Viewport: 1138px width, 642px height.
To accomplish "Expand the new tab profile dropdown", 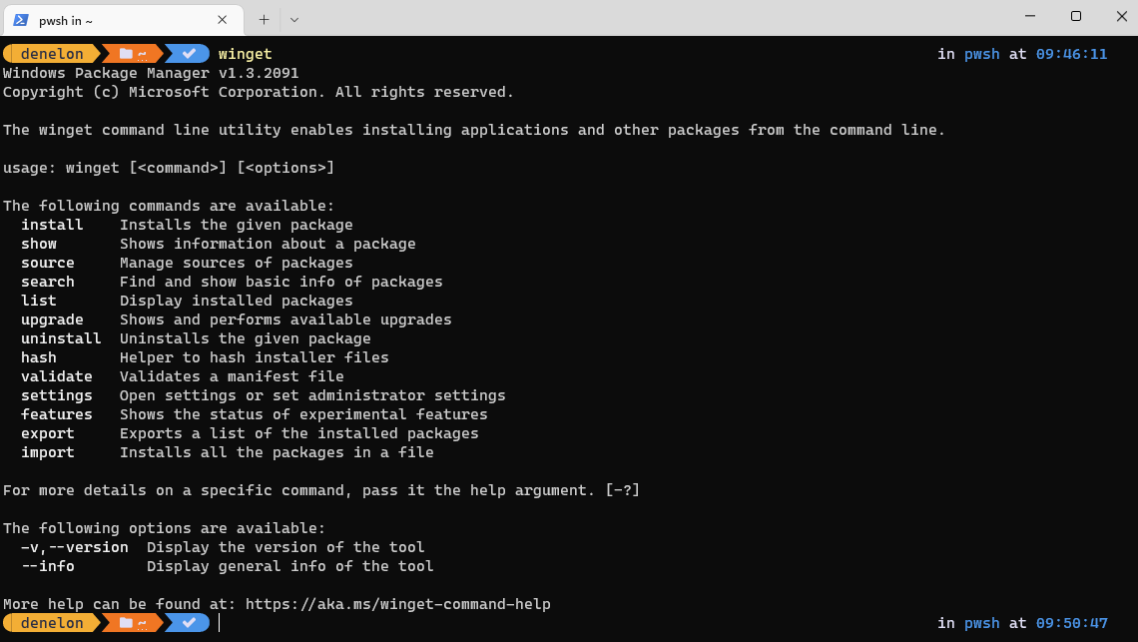I will click(294, 20).
